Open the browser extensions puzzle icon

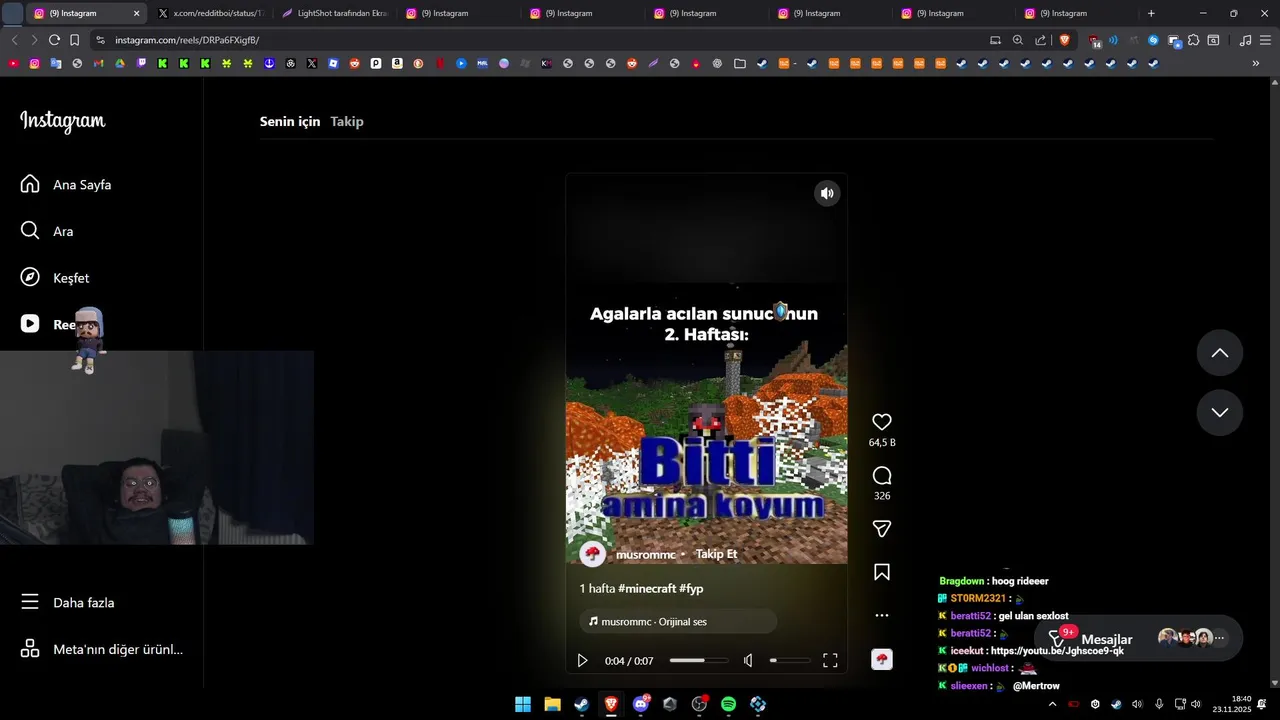coord(1193,40)
